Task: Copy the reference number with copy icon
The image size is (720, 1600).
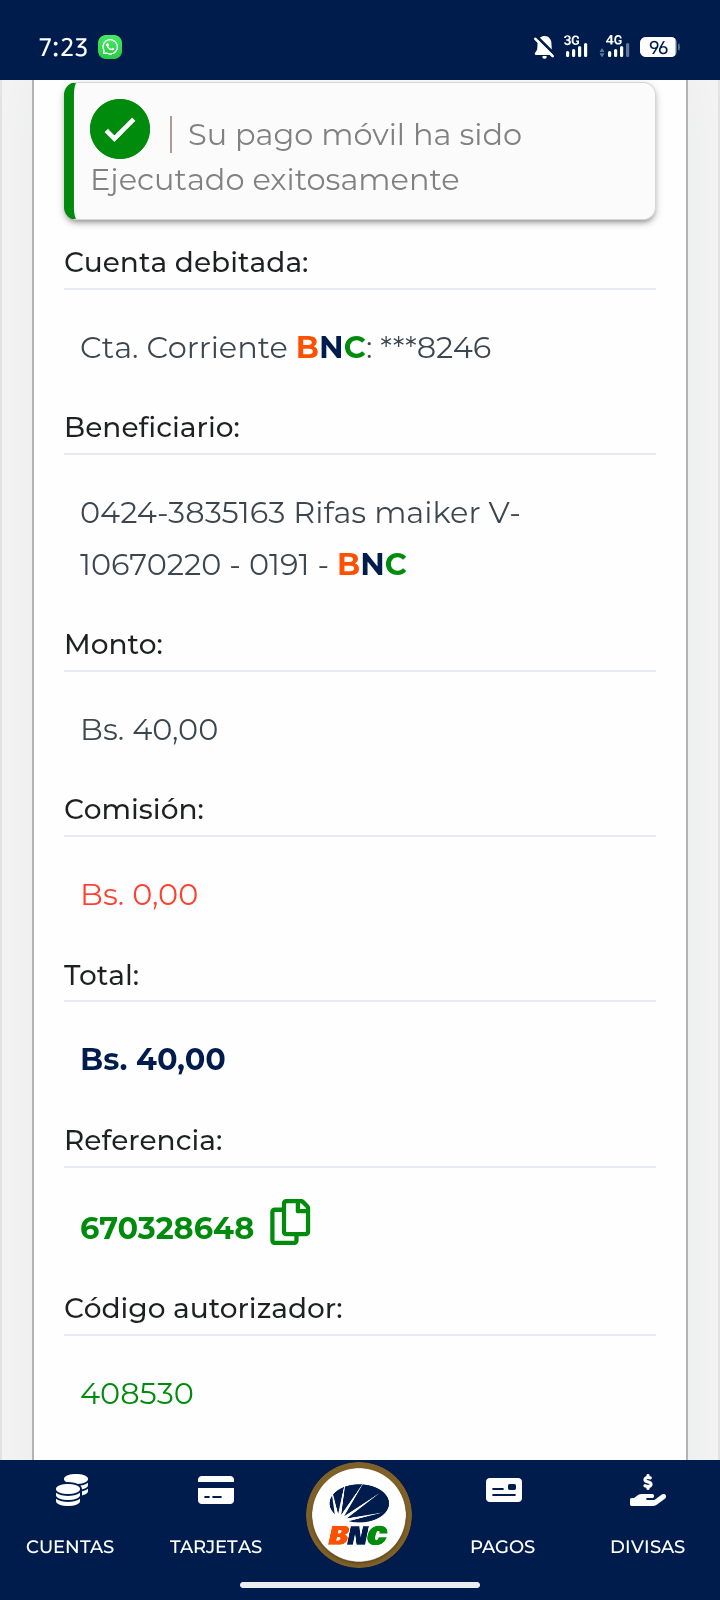Action: (x=290, y=1222)
